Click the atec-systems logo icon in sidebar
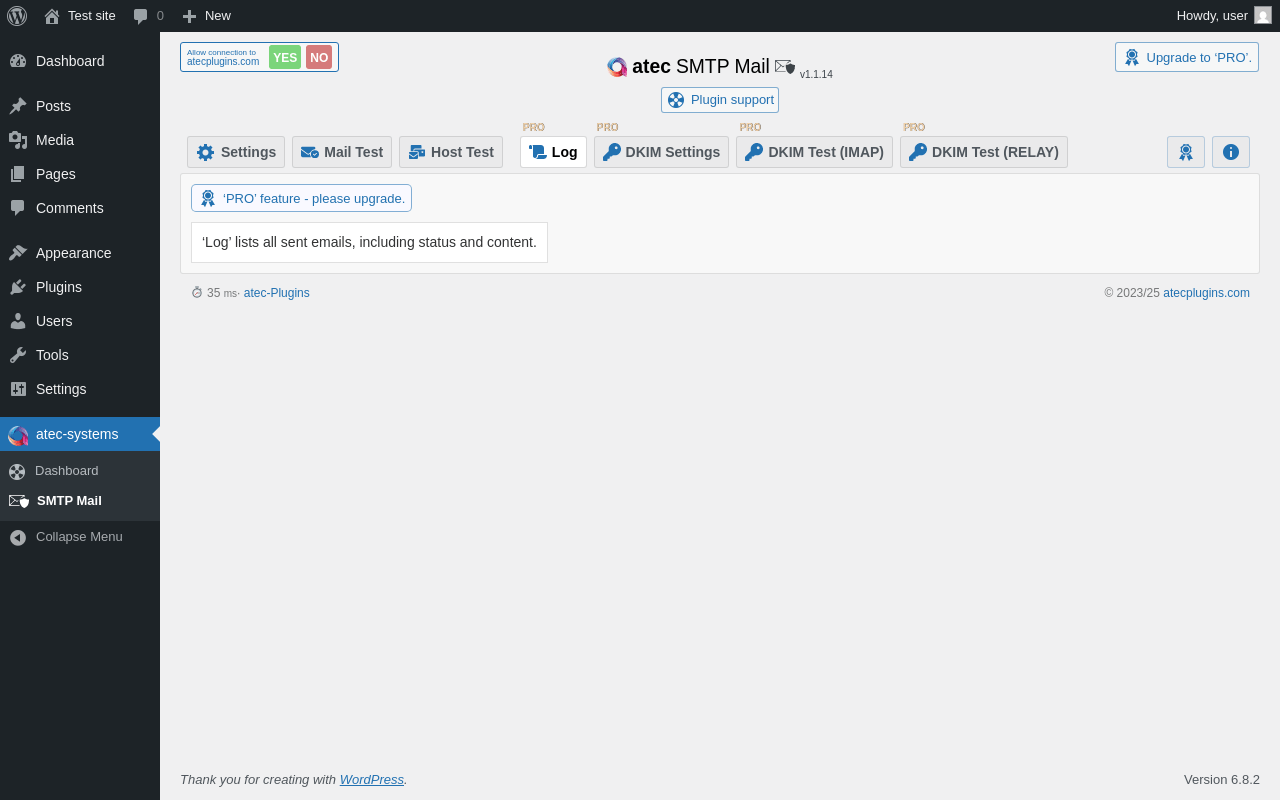The width and height of the screenshot is (1280, 800). tap(18, 435)
